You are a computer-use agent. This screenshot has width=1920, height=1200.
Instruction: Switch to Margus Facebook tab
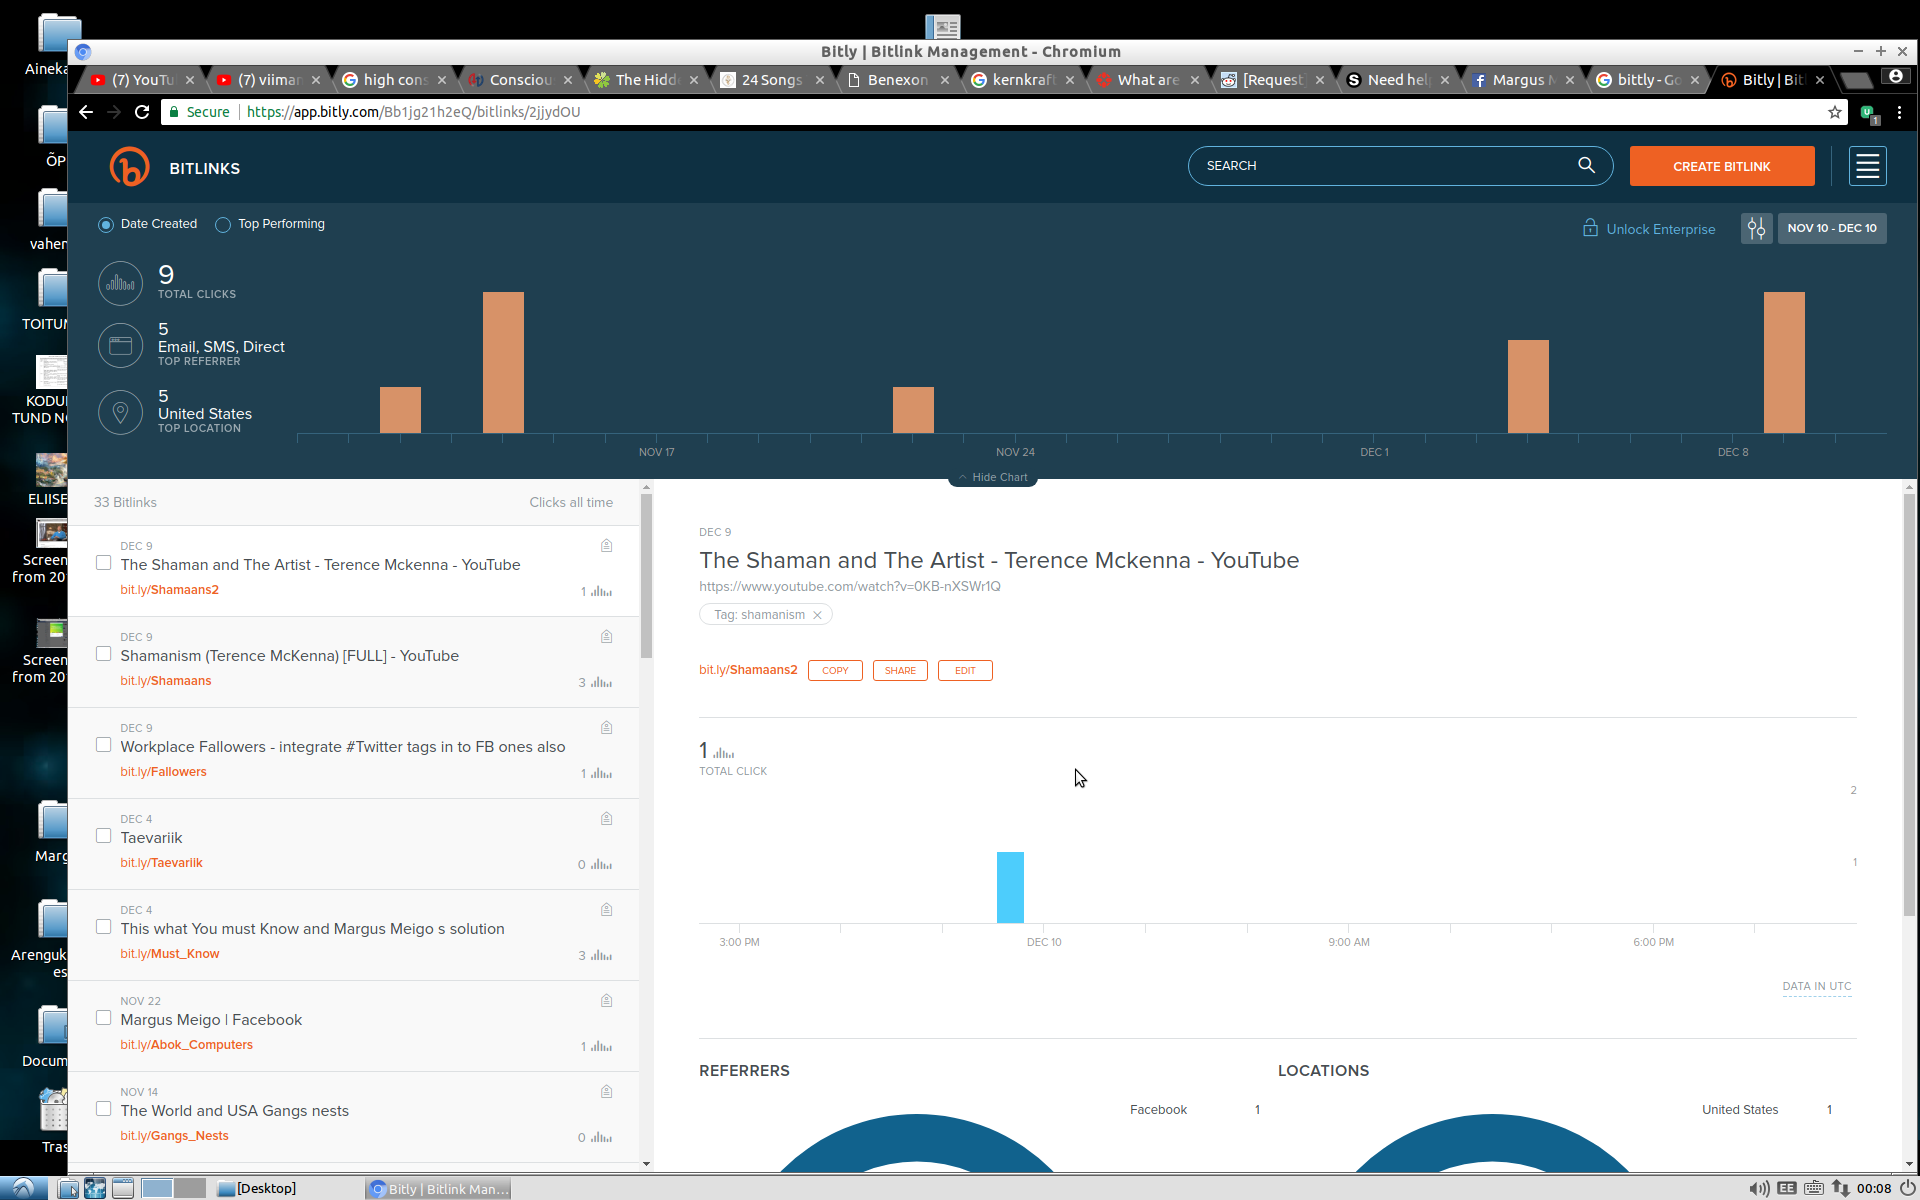click(1522, 80)
